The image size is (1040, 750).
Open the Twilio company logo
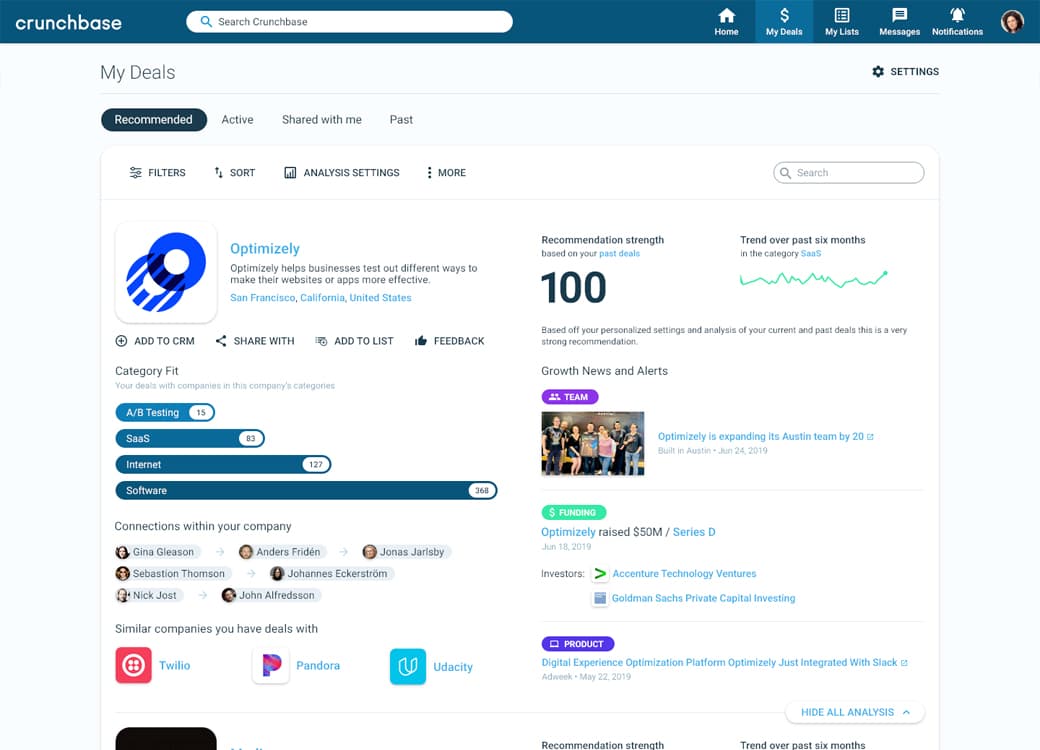133,666
